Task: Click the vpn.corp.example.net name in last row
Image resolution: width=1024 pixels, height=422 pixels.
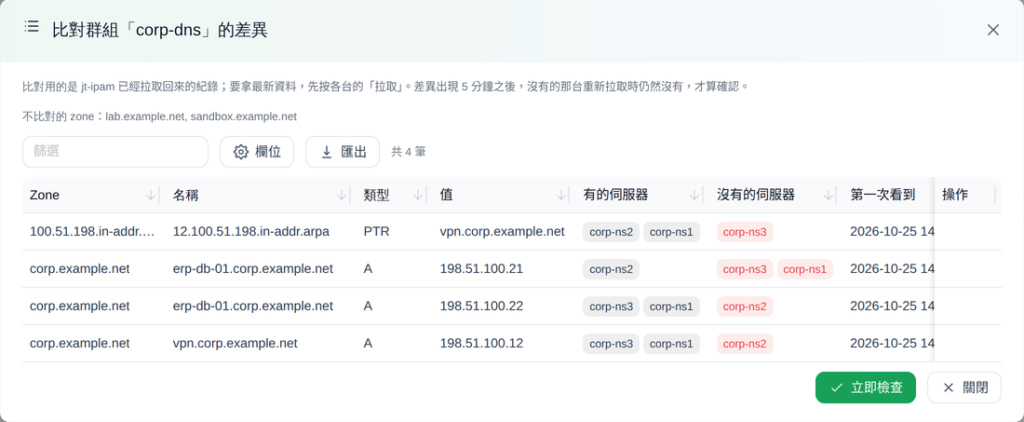Action: click(x=235, y=343)
